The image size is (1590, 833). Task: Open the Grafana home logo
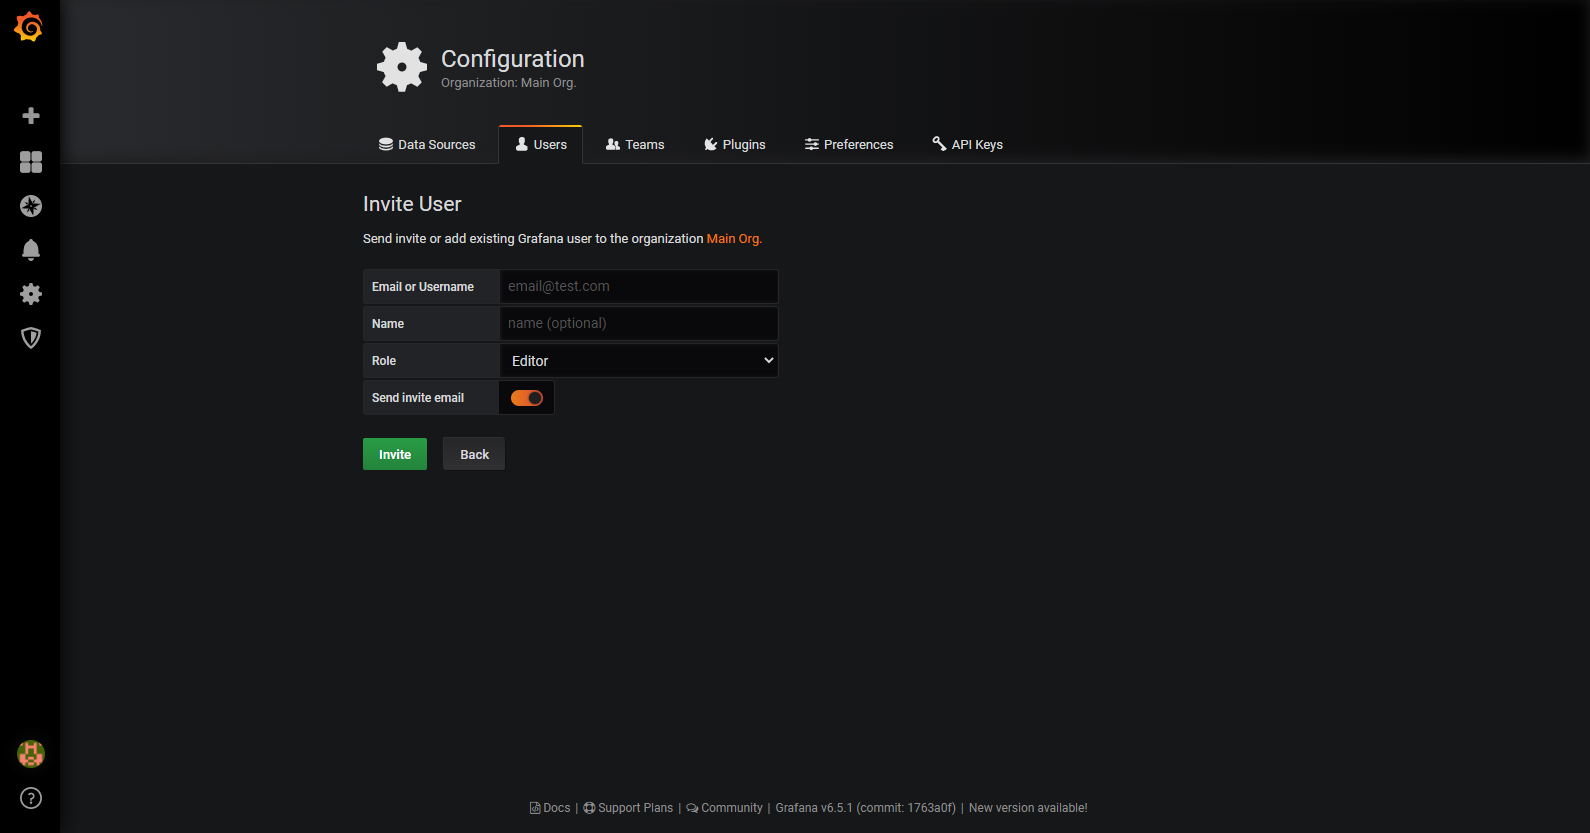click(x=29, y=27)
